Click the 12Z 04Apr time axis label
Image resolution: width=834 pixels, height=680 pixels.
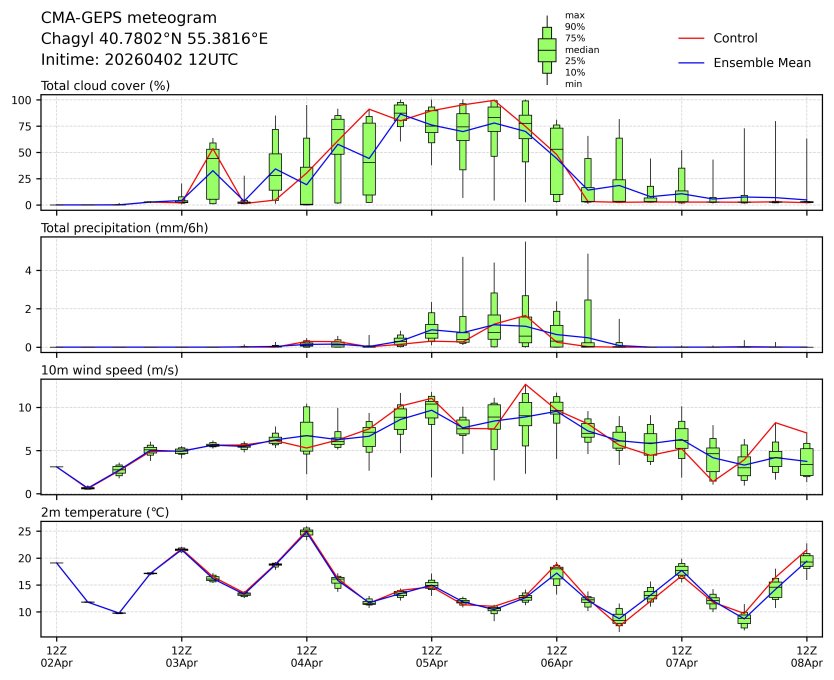(306, 657)
